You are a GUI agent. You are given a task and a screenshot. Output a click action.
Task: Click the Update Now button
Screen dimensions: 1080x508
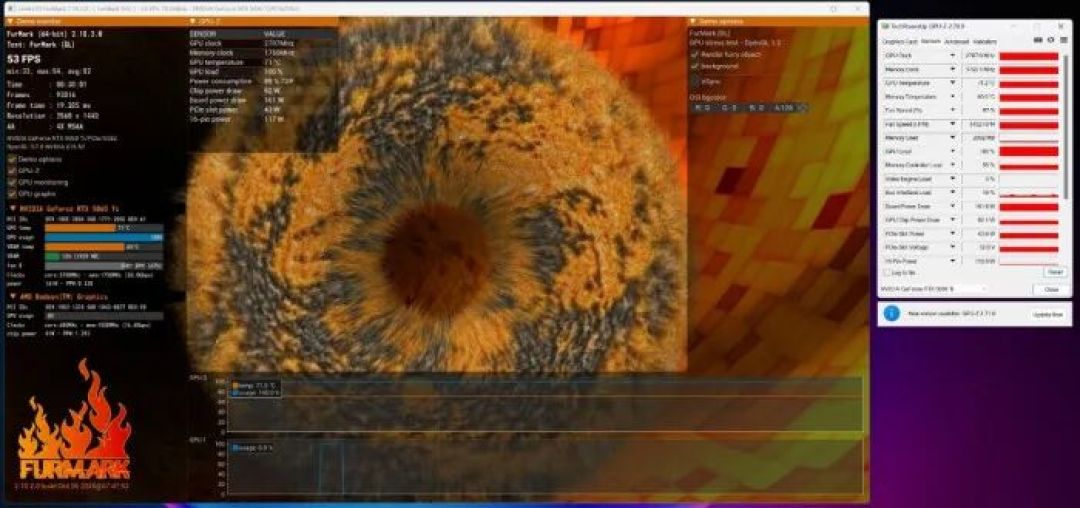coord(1047,314)
